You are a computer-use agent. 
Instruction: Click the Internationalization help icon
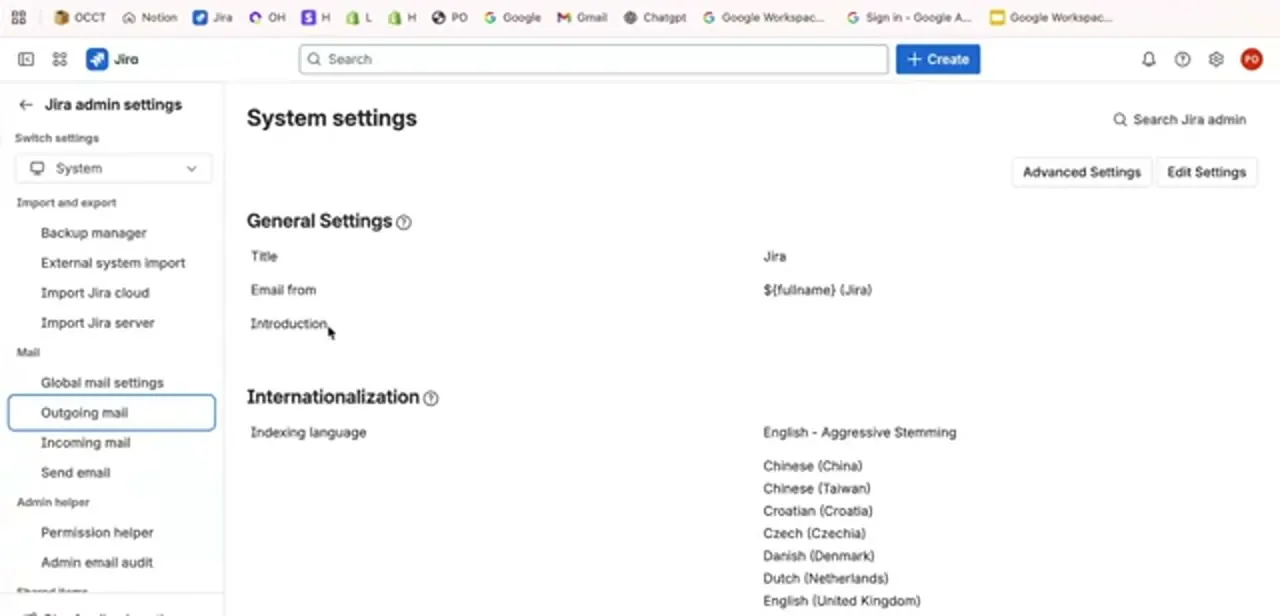[431, 398]
